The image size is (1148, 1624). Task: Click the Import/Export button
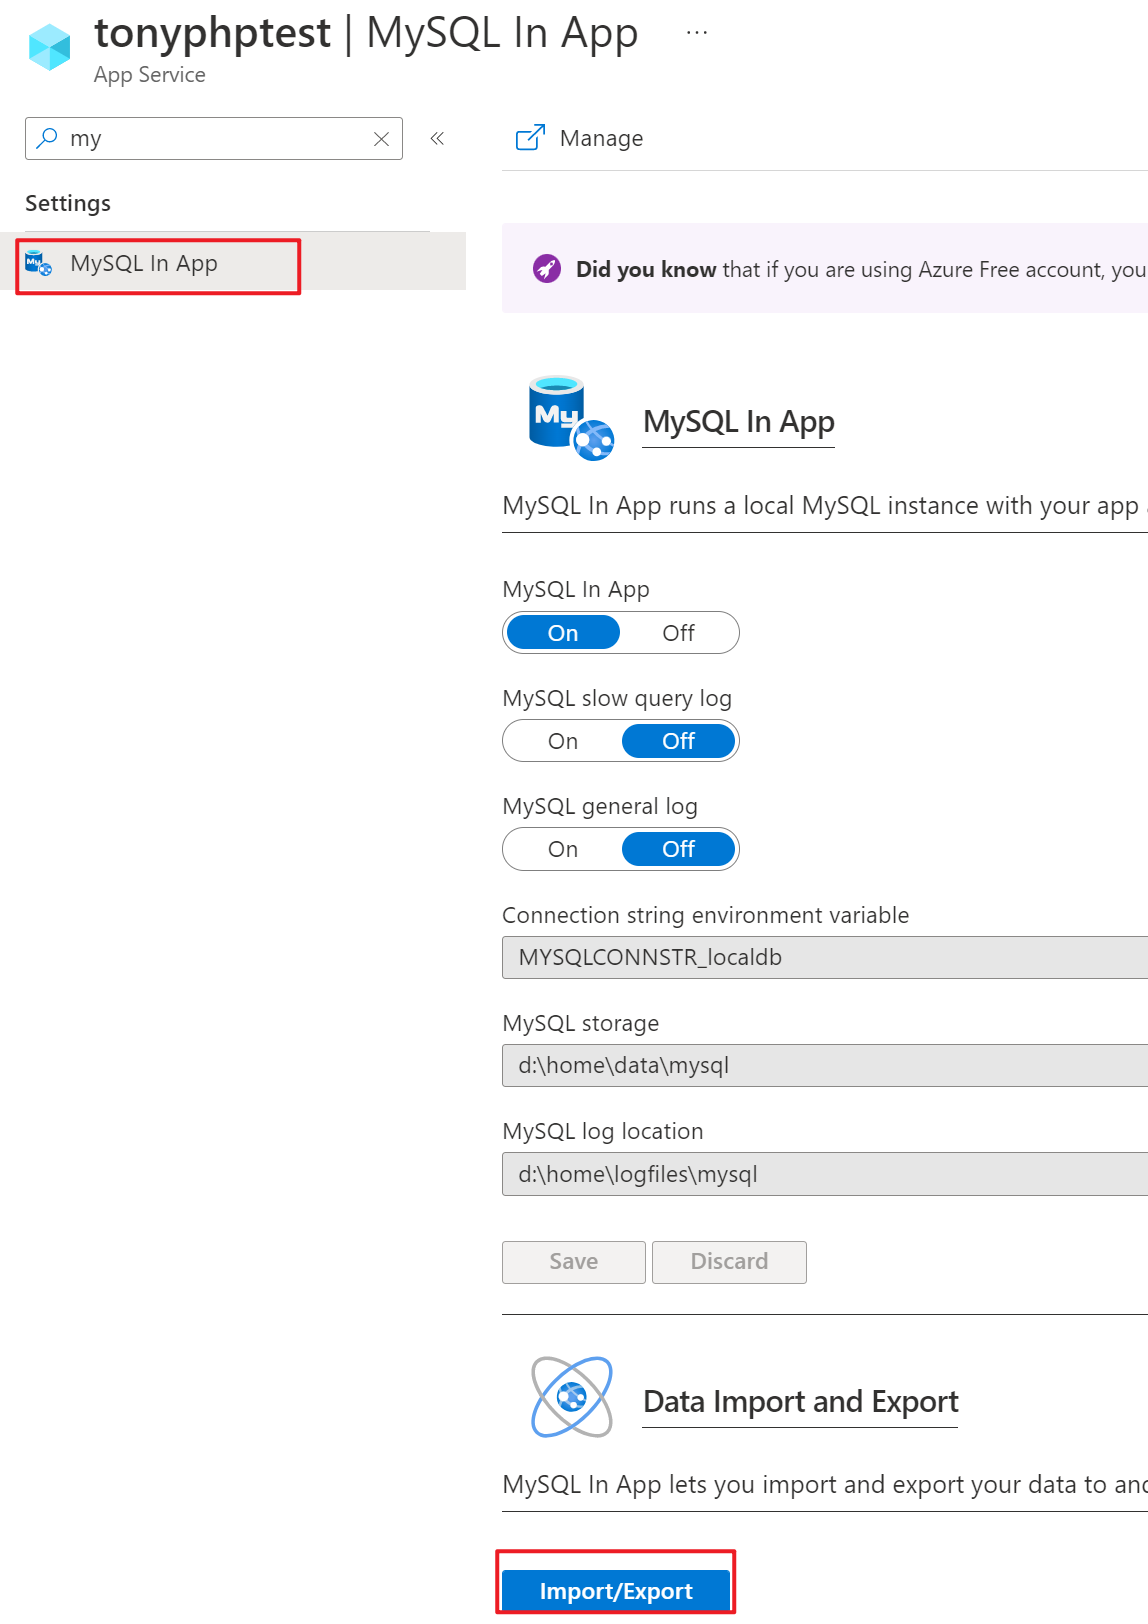616,1591
